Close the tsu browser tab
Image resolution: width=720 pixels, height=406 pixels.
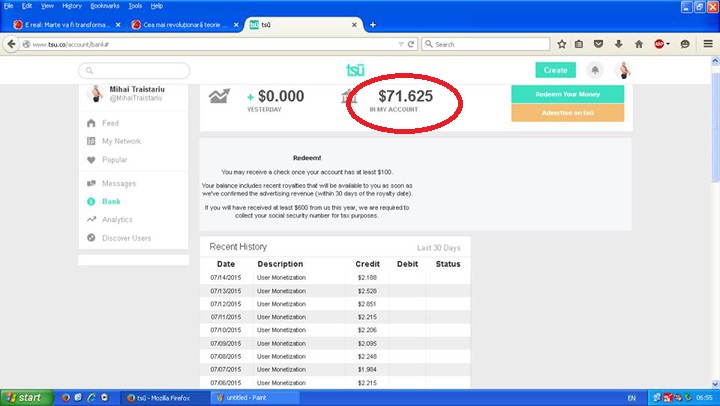pos(354,25)
